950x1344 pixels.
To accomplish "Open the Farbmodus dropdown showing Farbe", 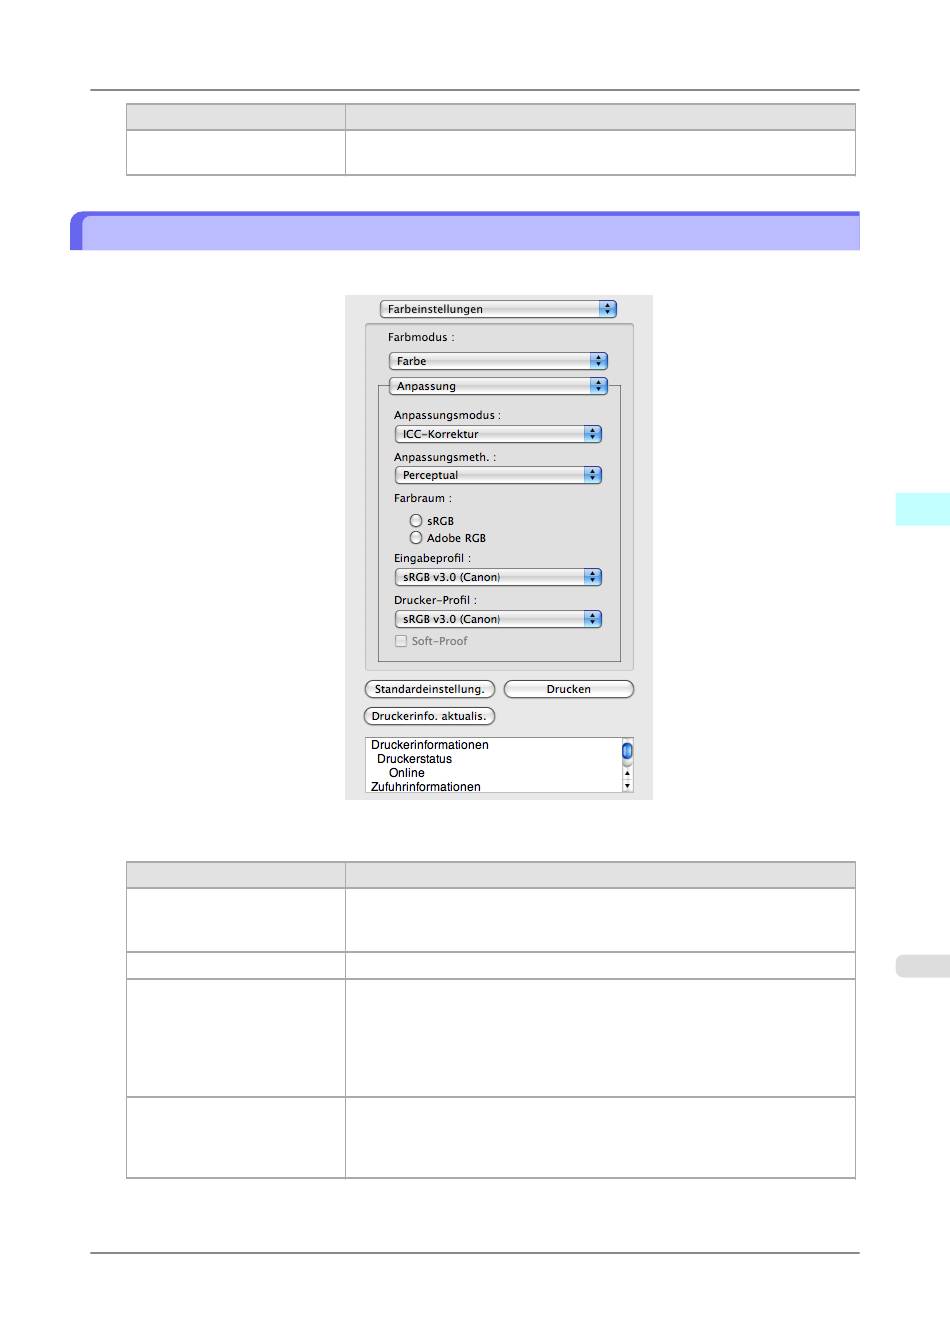I will pyautogui.click(x=498, y=361).
